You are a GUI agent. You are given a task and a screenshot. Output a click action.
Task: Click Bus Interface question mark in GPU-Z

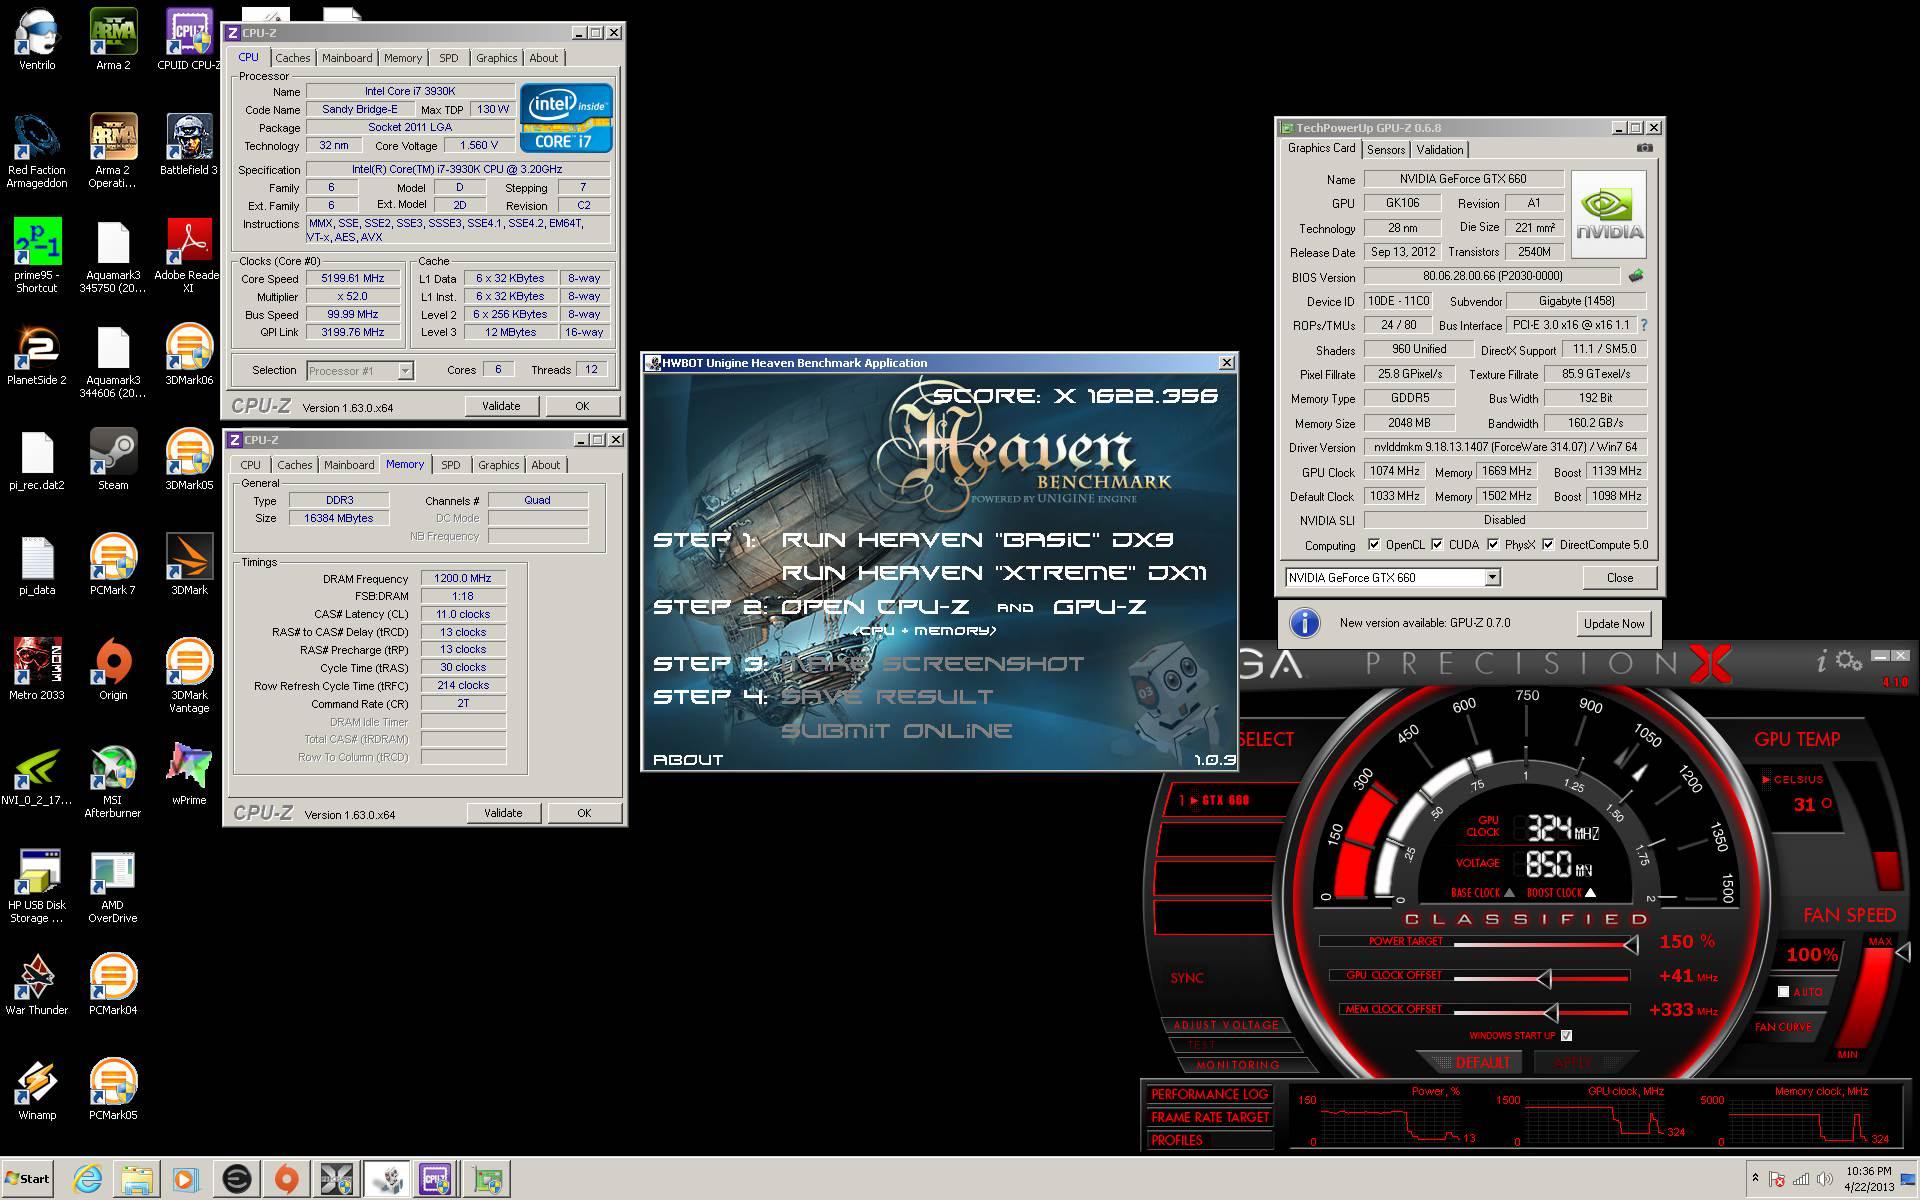[x=1643, y=325]
